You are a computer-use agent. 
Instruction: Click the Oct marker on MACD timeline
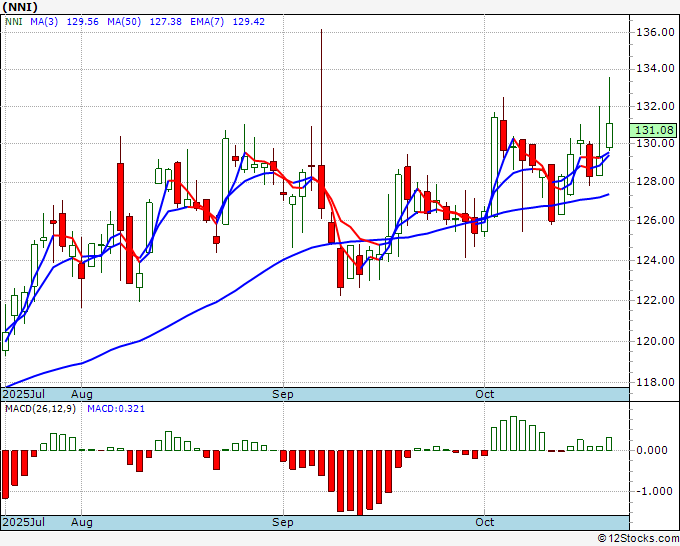click(x=484, y=522)
